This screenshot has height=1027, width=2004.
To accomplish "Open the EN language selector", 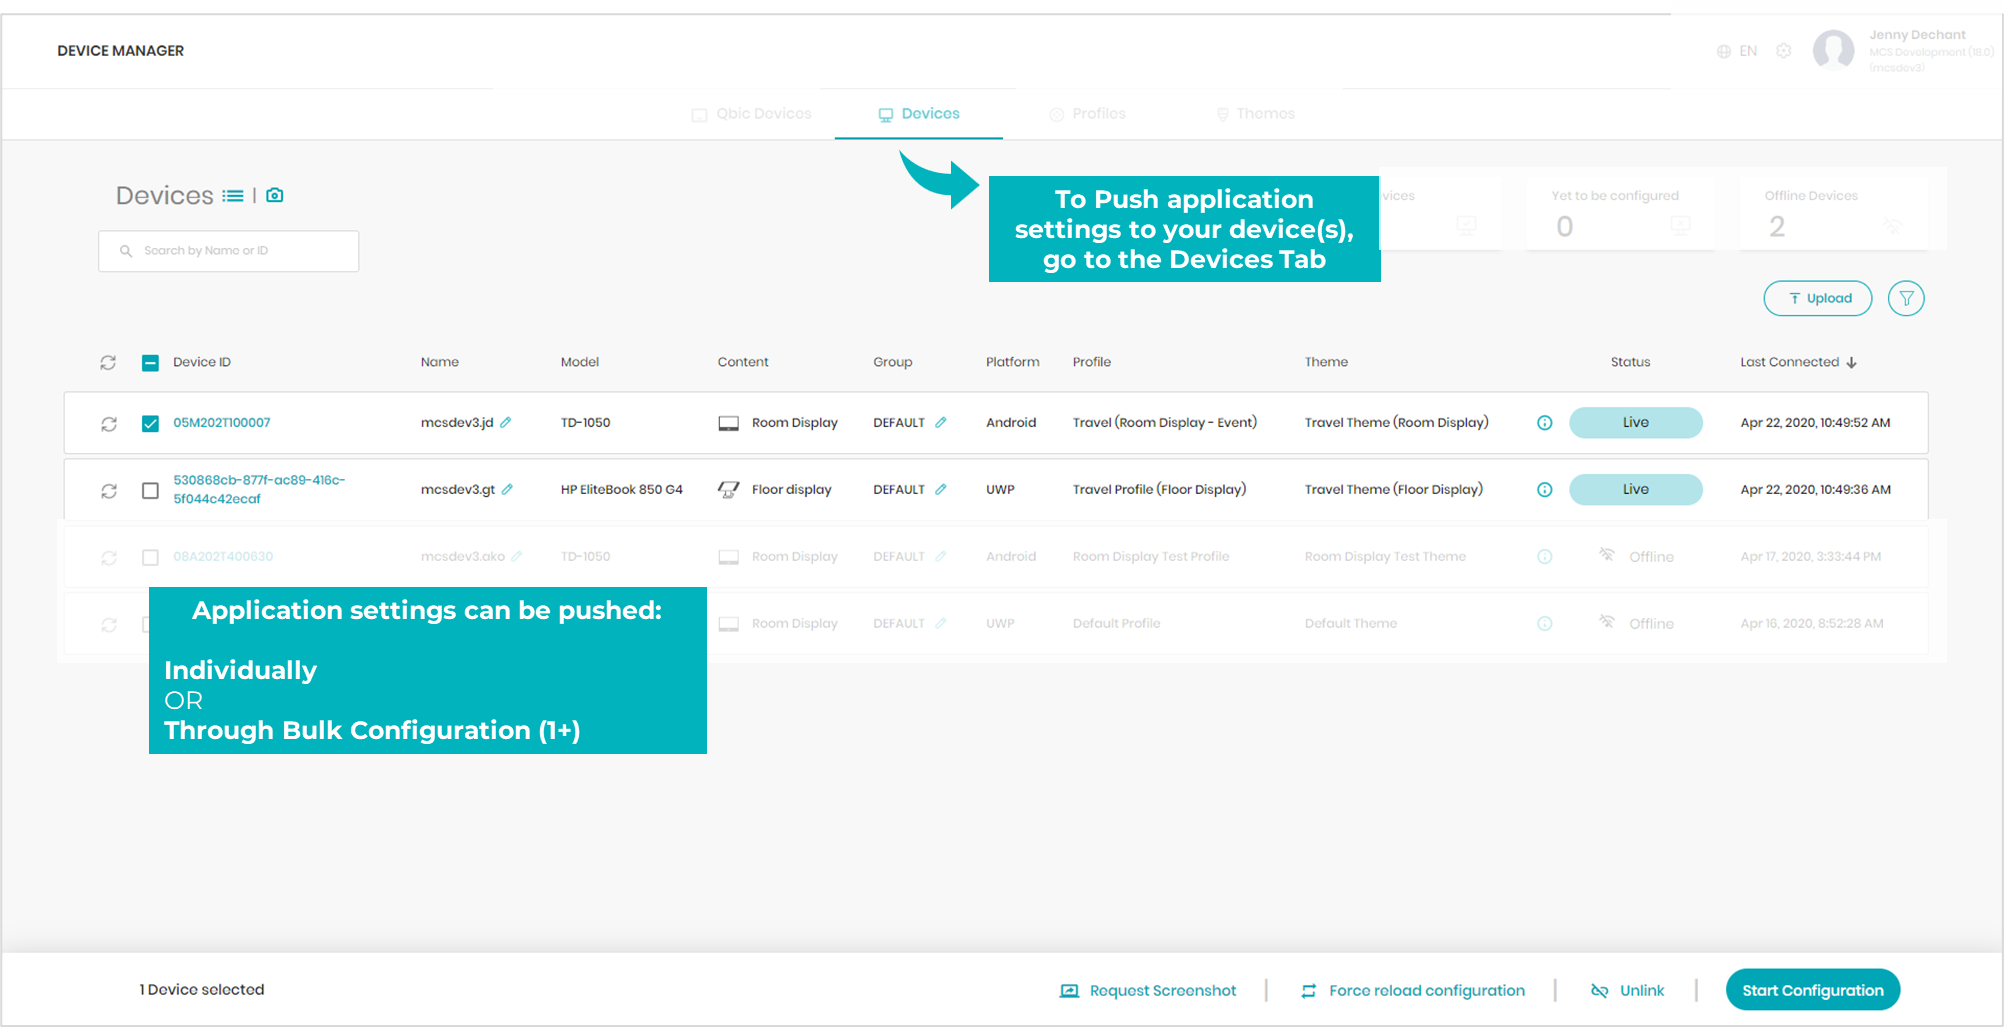I will click(1737, 51).
